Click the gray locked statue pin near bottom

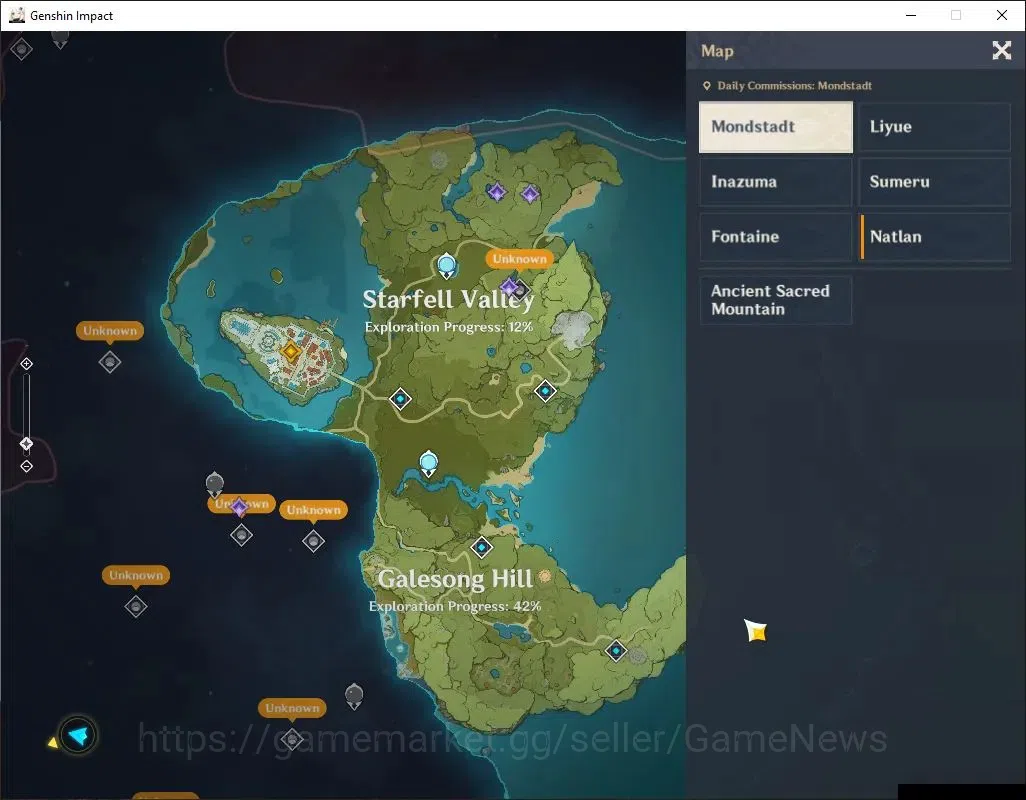click(354, 696)
